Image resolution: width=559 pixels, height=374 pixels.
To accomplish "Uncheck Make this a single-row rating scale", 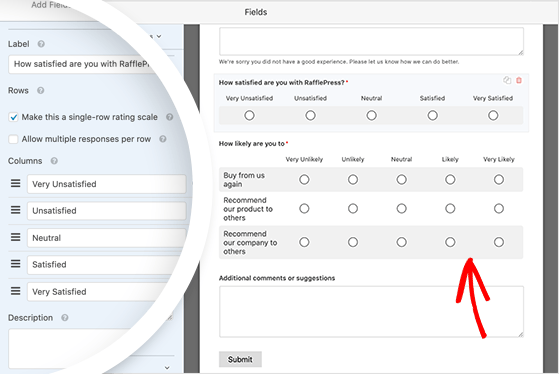I will (x=14, y=117).
